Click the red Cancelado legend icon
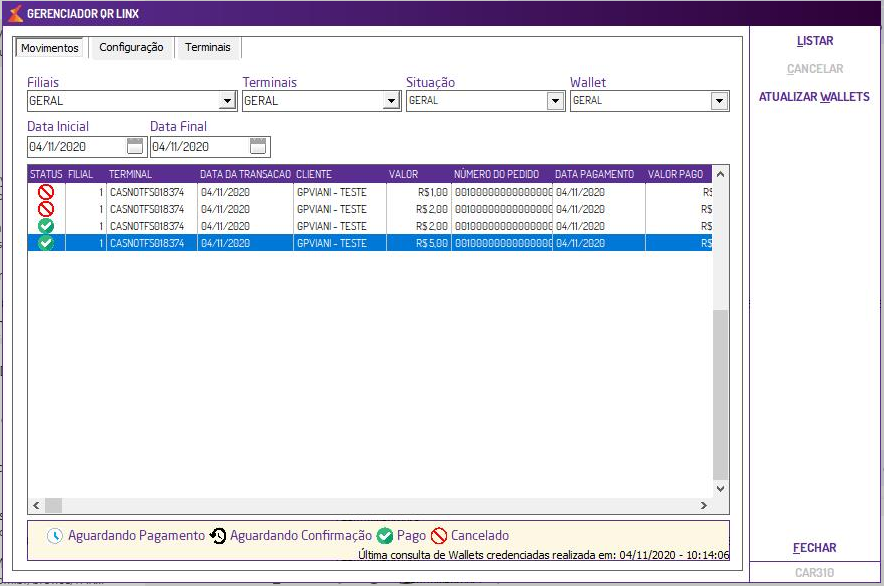This screenshot has height=586, width=884. [x=439, y=536]
